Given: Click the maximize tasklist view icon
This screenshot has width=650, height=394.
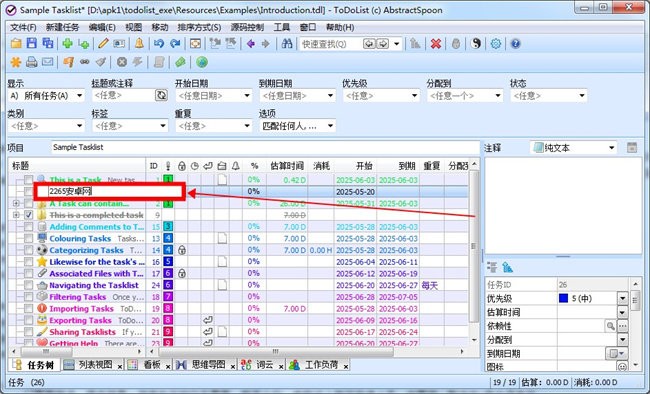Looking at the screenshot, I should point(195,44).
